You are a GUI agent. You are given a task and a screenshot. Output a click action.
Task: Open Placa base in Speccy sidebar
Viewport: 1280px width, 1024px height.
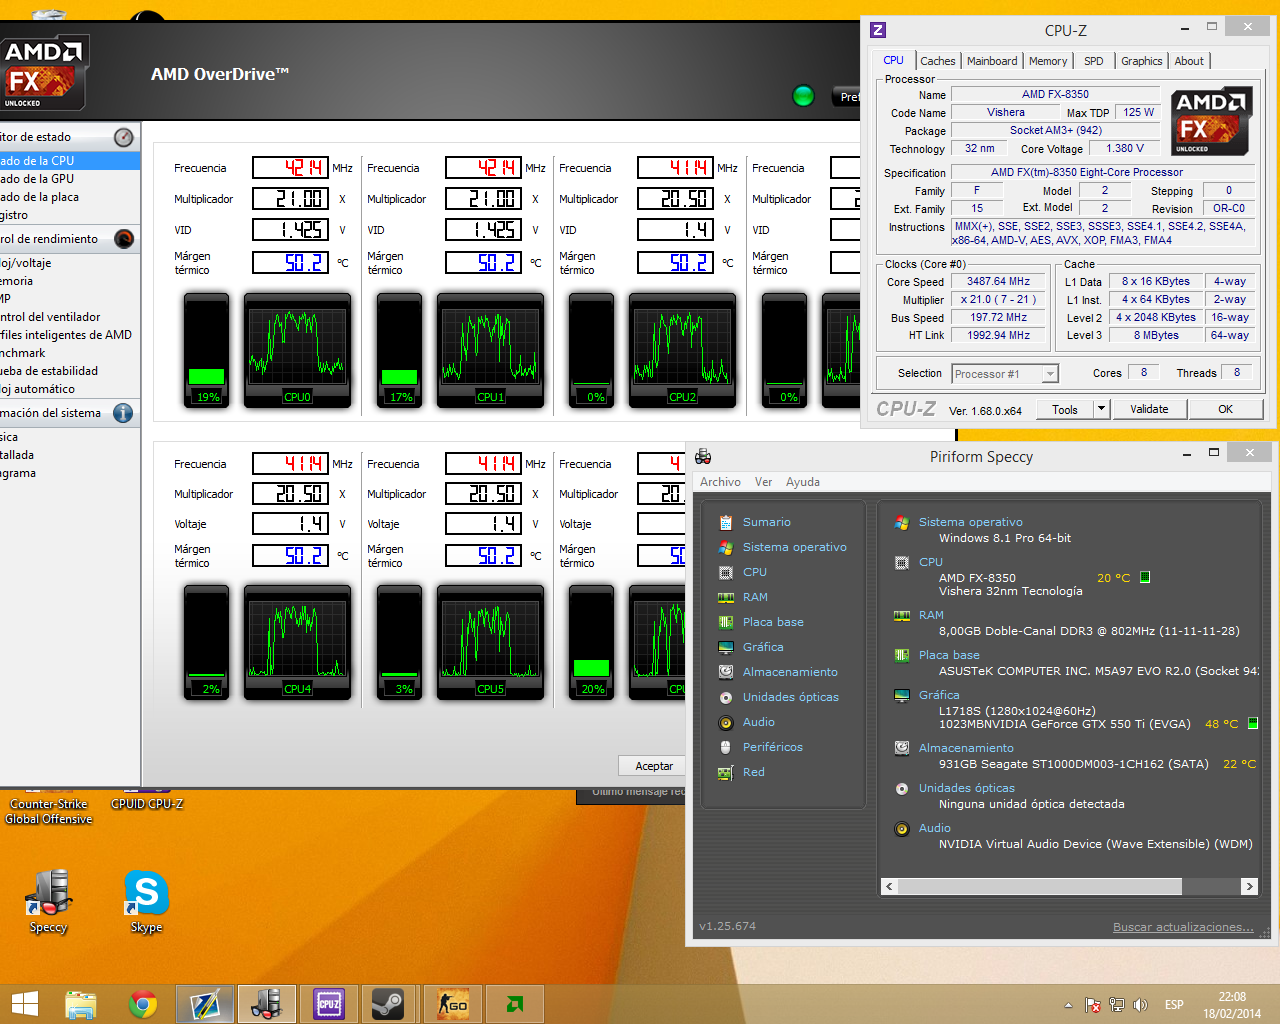pos(773,622)
